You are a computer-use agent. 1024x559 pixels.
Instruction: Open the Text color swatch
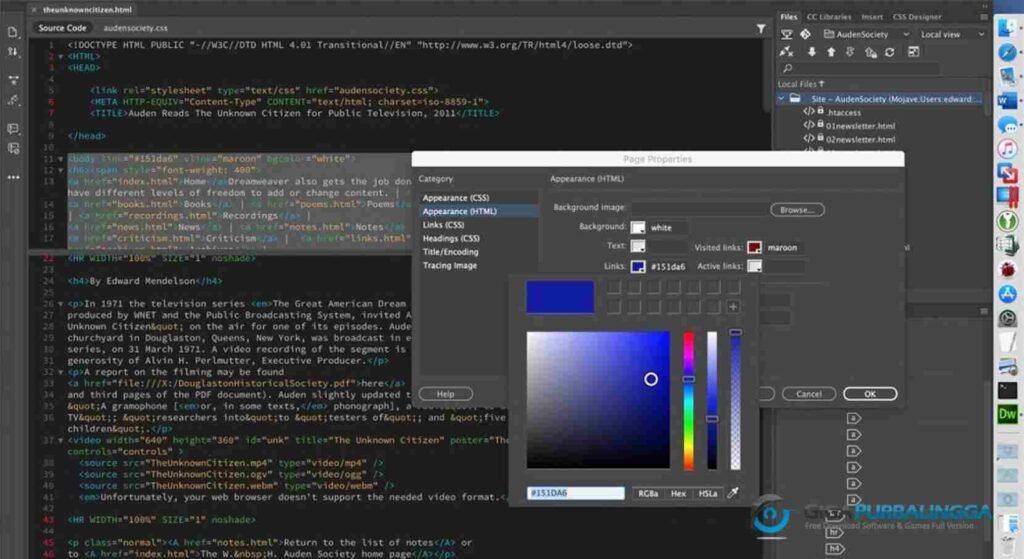tap(637, 246)
